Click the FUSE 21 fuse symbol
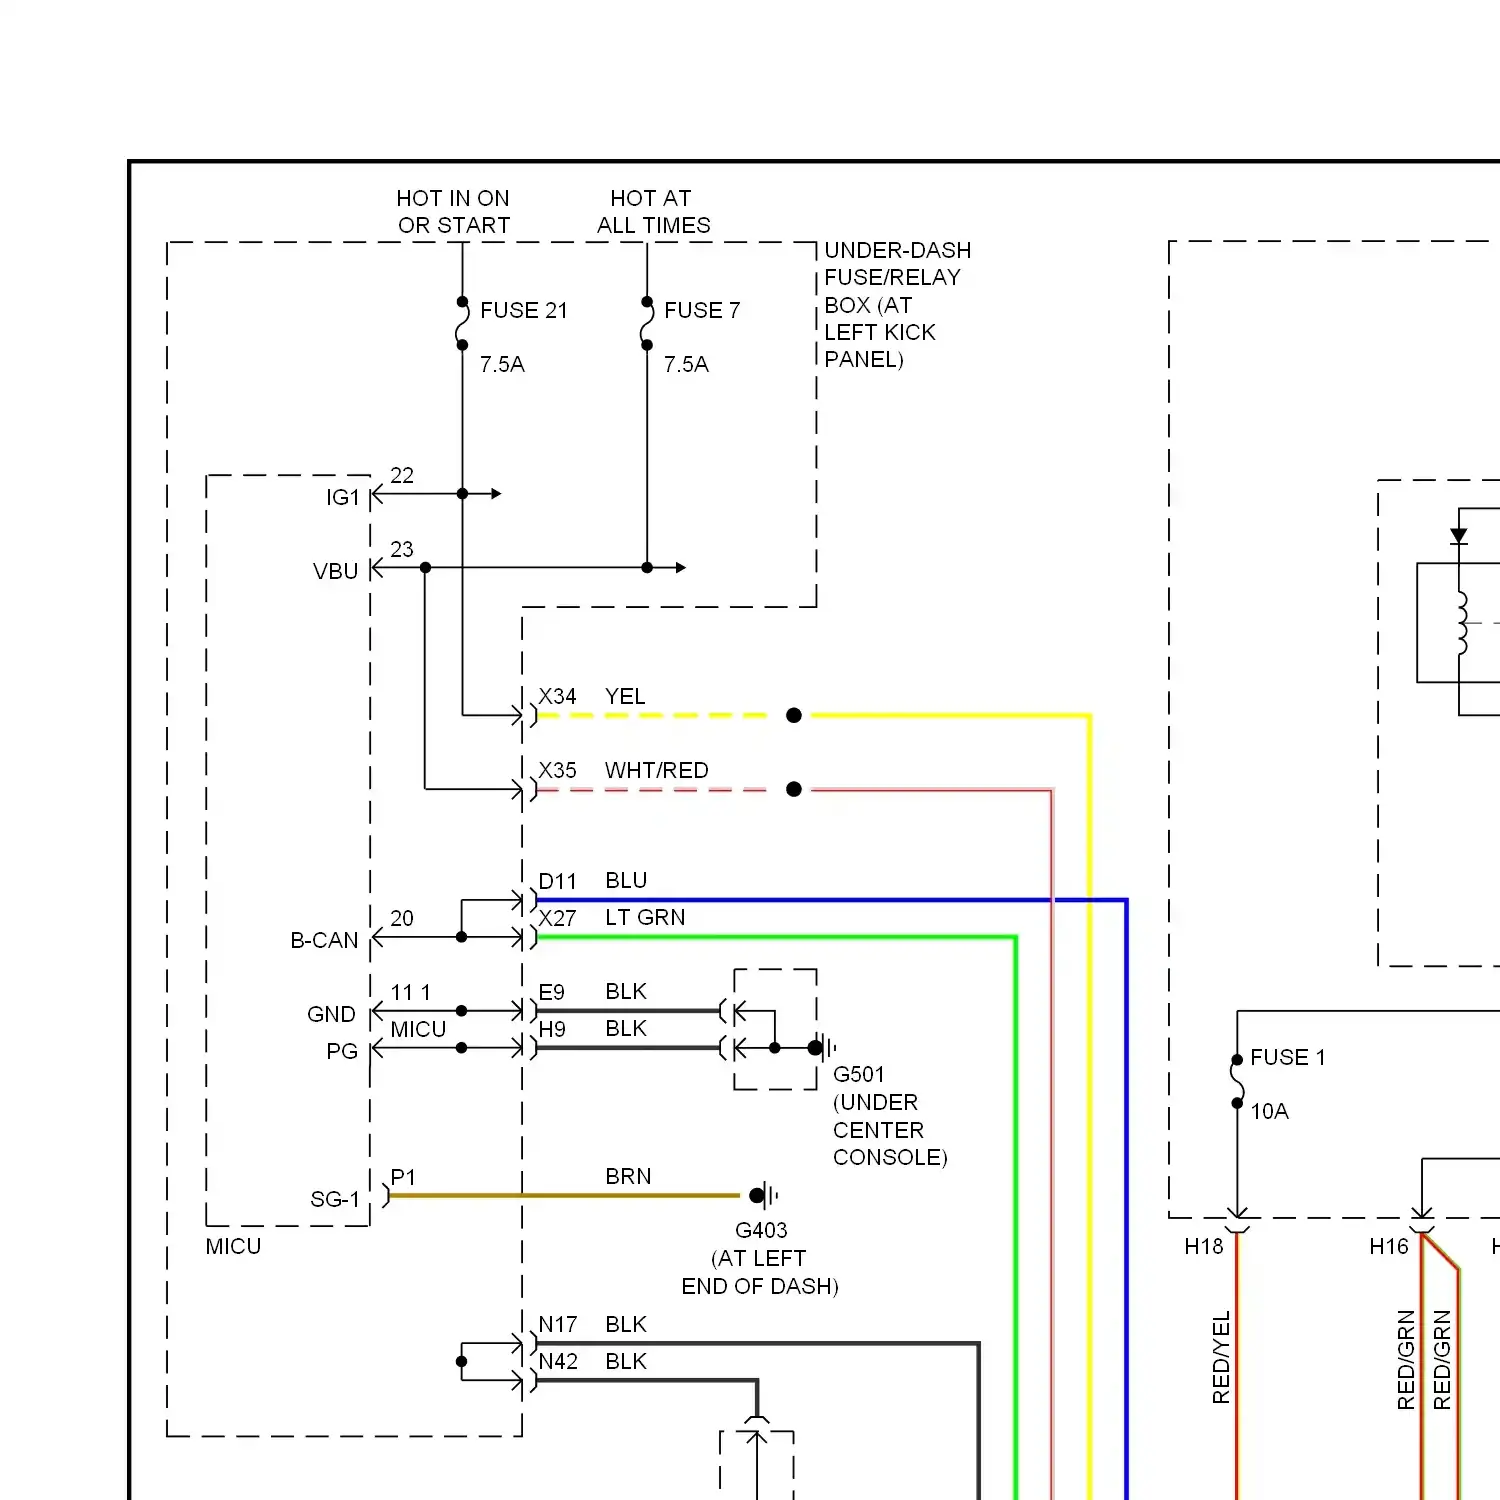The height and width of the screenshot is (1500, 1500). [462, 323]
